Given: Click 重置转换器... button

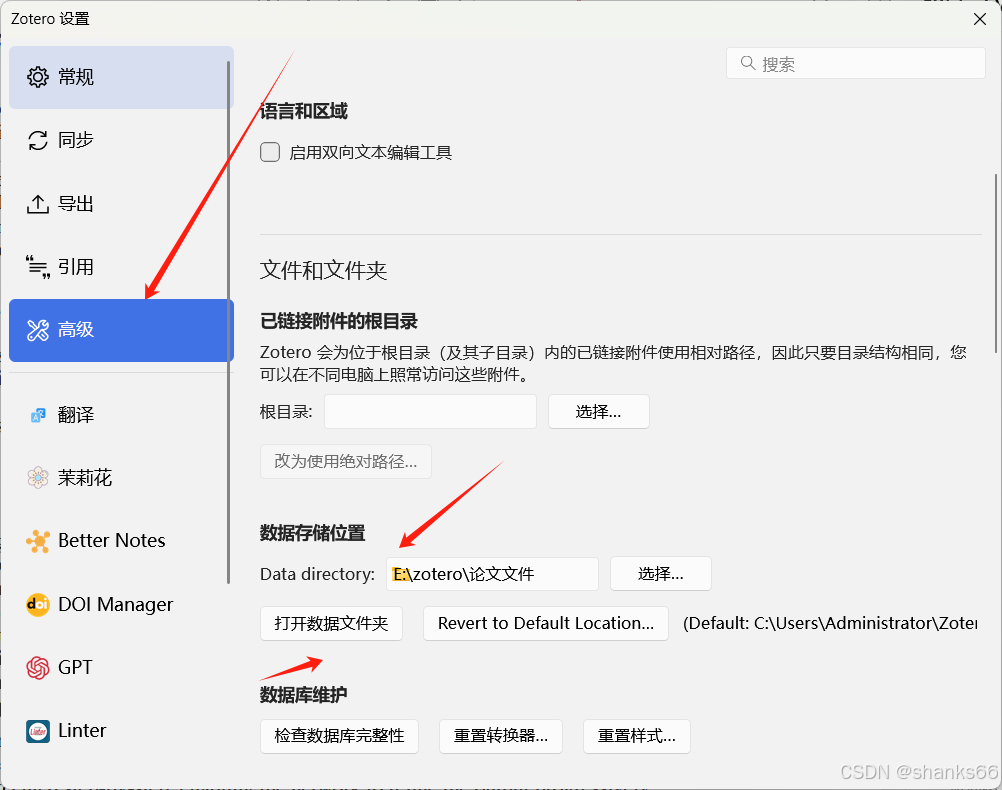Looking at the screenshot, I should (501, 736).
